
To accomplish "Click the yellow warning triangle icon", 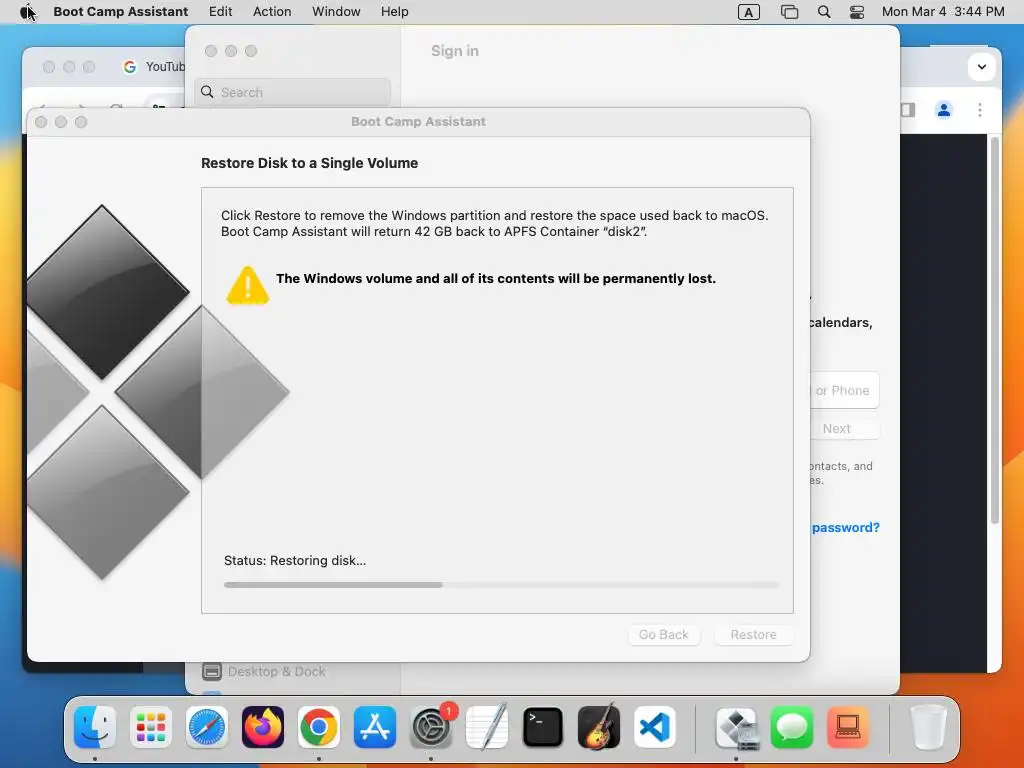I will click(248, 285).
